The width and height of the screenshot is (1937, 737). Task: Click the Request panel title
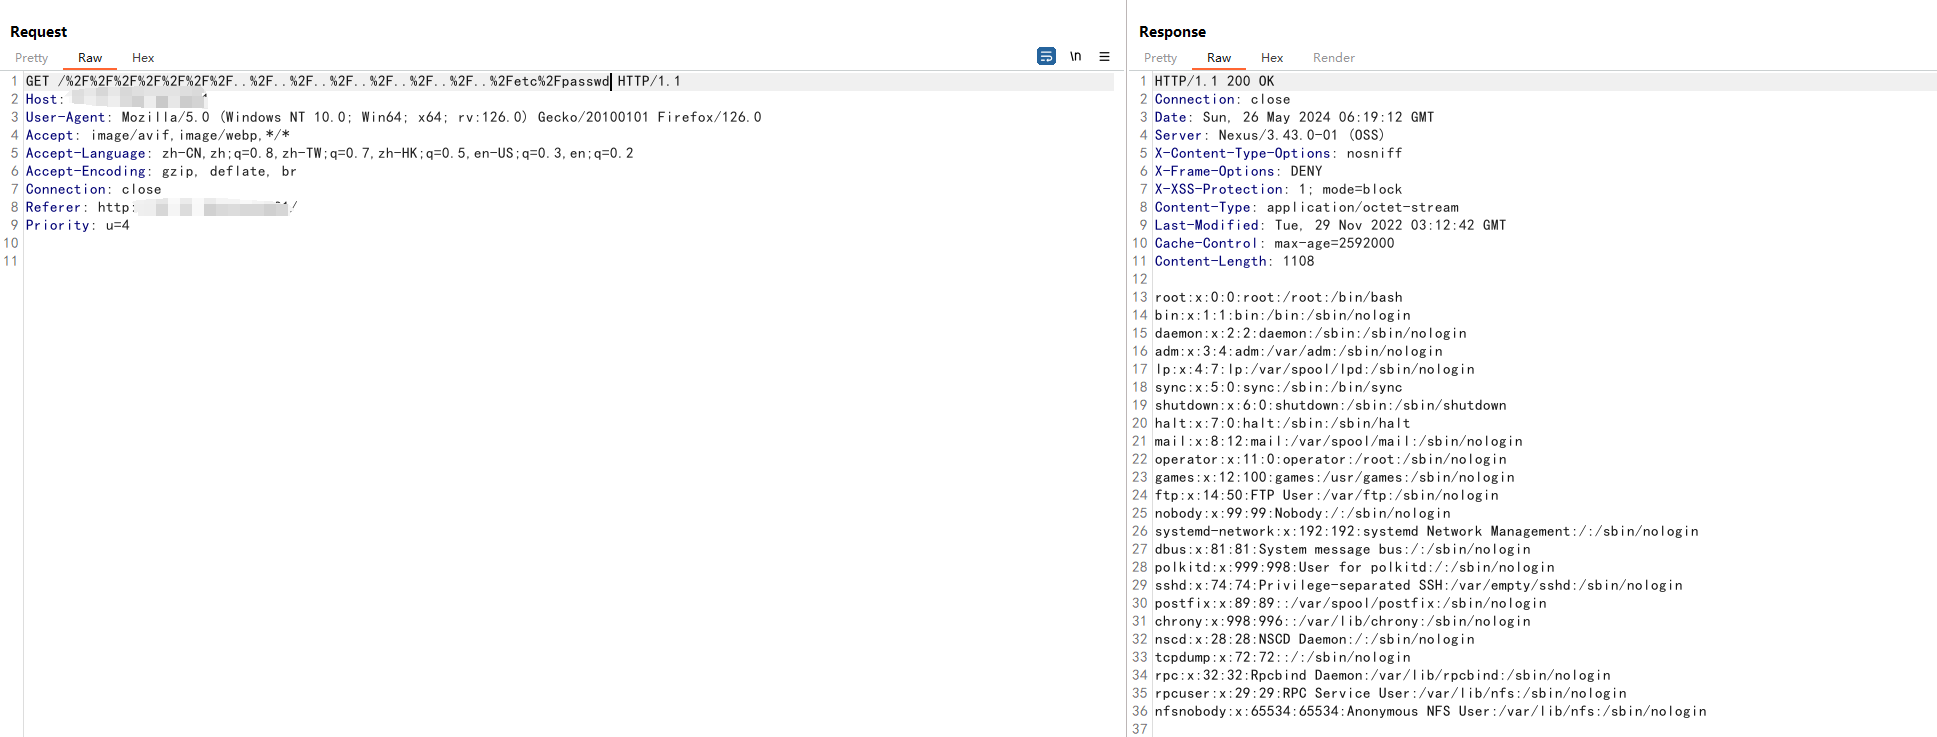tap(38, 32)
